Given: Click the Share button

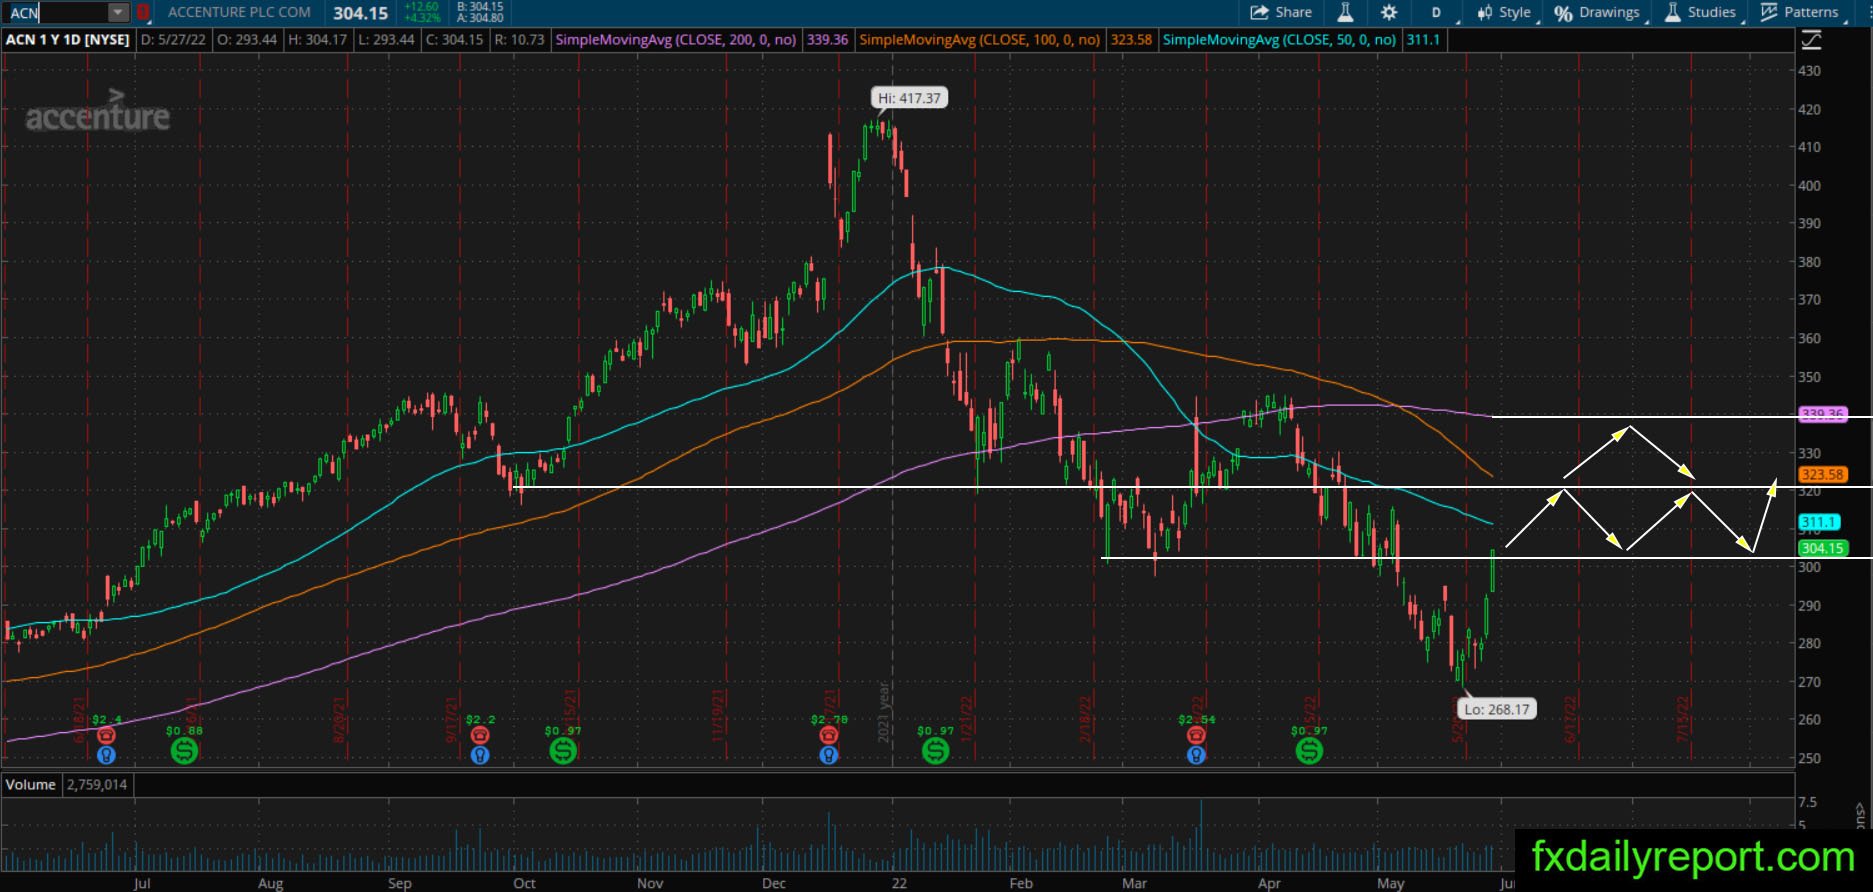Looking at the screenshot, I should coord(1281,12).
